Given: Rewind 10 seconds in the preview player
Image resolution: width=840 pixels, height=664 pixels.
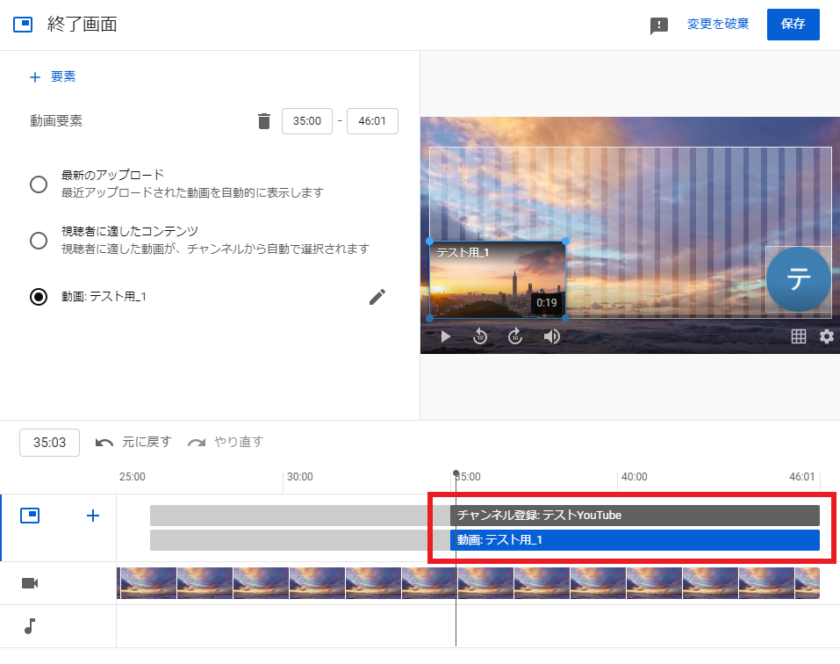Looking at the screenshot, I should pos(480,336).
